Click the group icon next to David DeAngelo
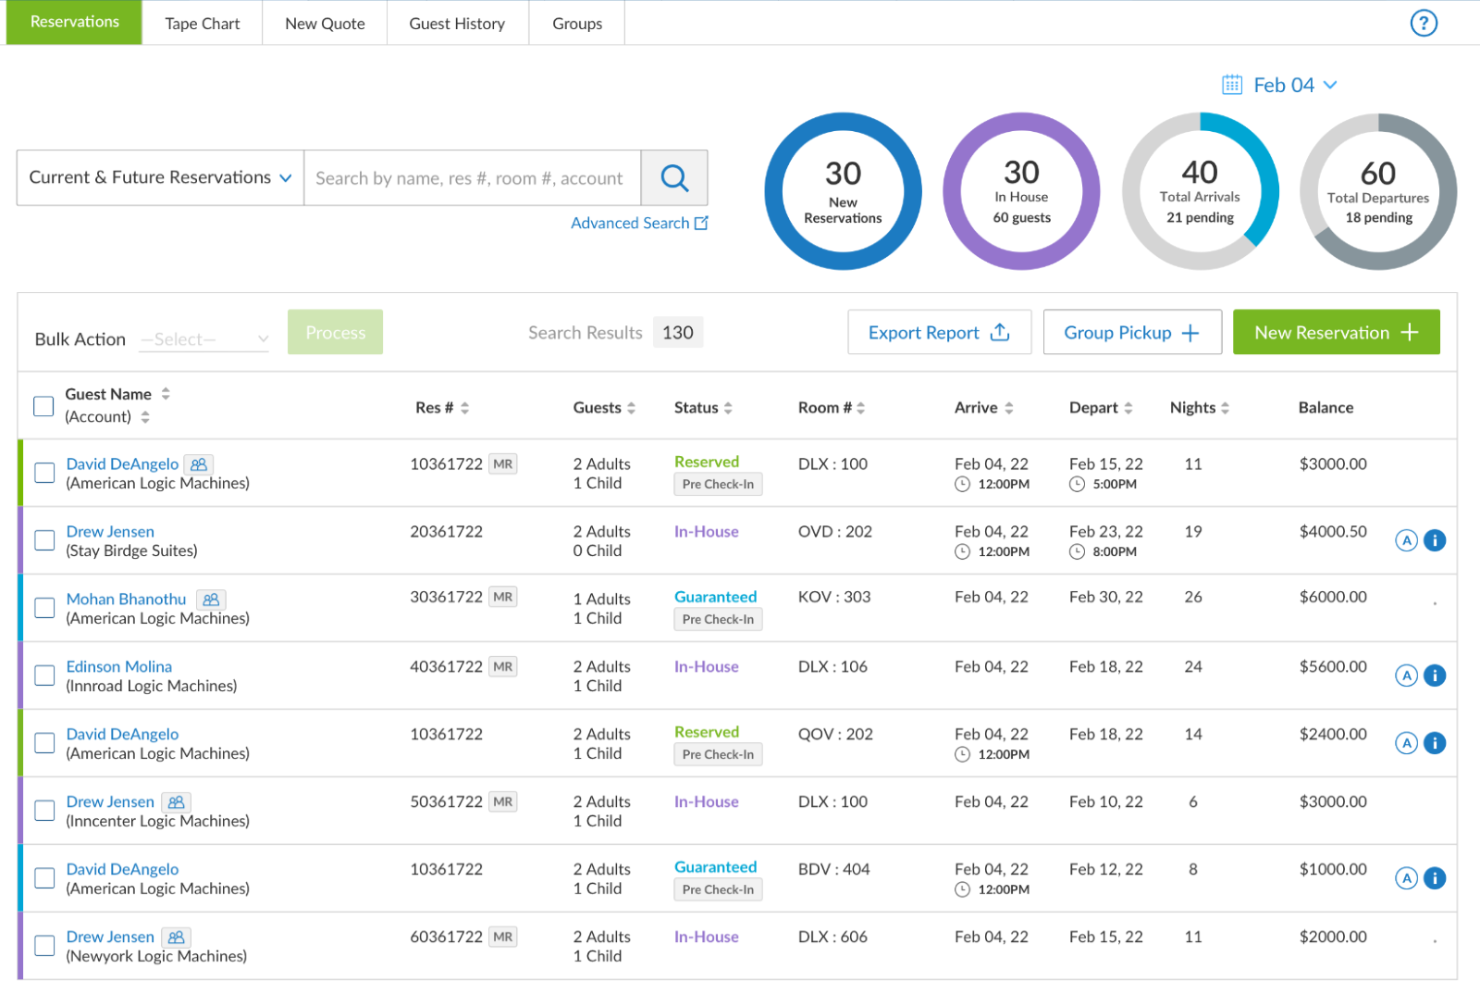Screen dimensions: 1480x987 pyautogui.click(x=197, y=463)
